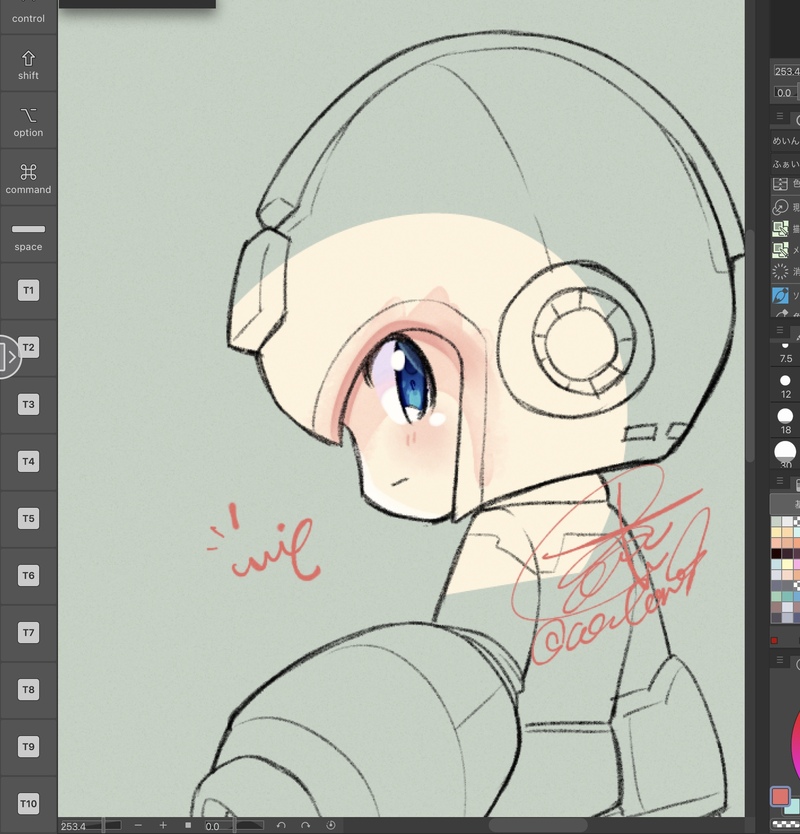Pick the mint green color set swatch
Screen dimensions: 800x834
coord(776,596)
